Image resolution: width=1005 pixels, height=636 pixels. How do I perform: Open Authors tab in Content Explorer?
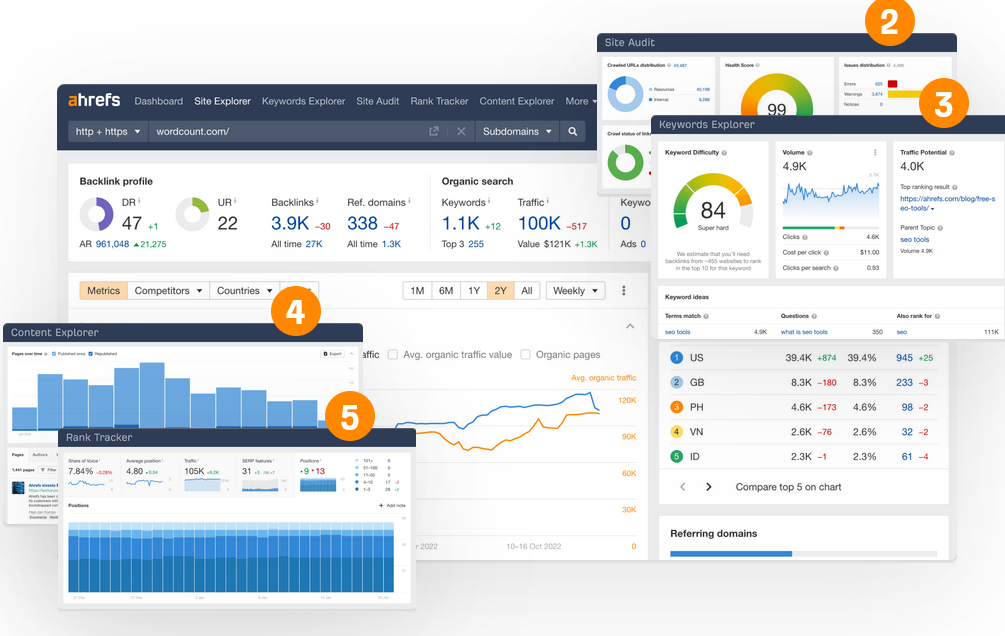(40, 455)
